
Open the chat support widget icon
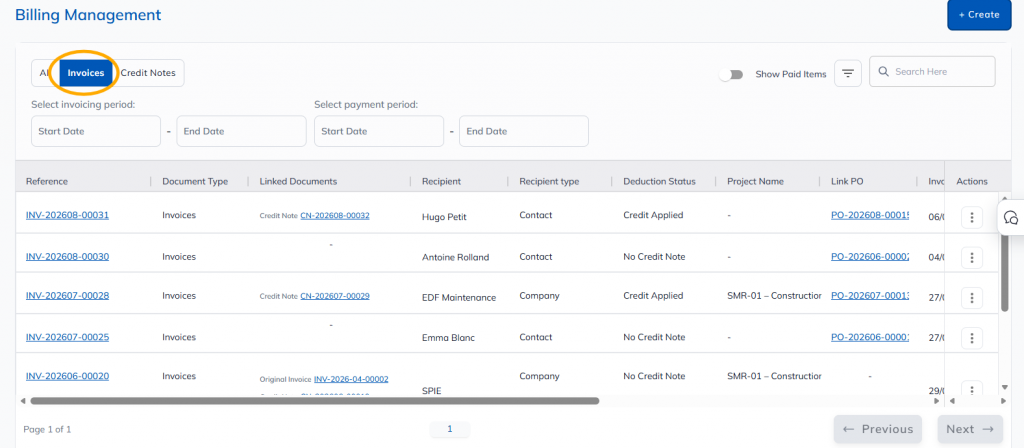tap(1011, 217)
